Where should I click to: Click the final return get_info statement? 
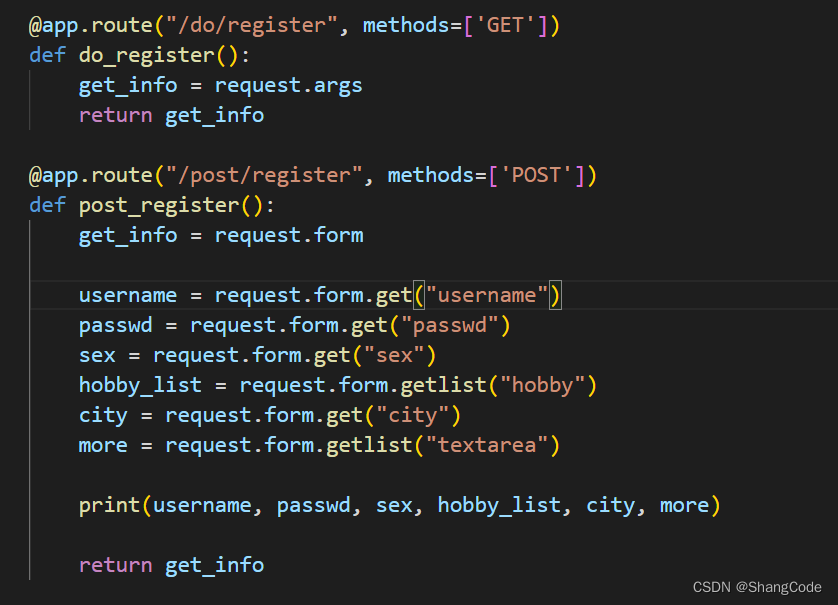(x=171, y=565)
